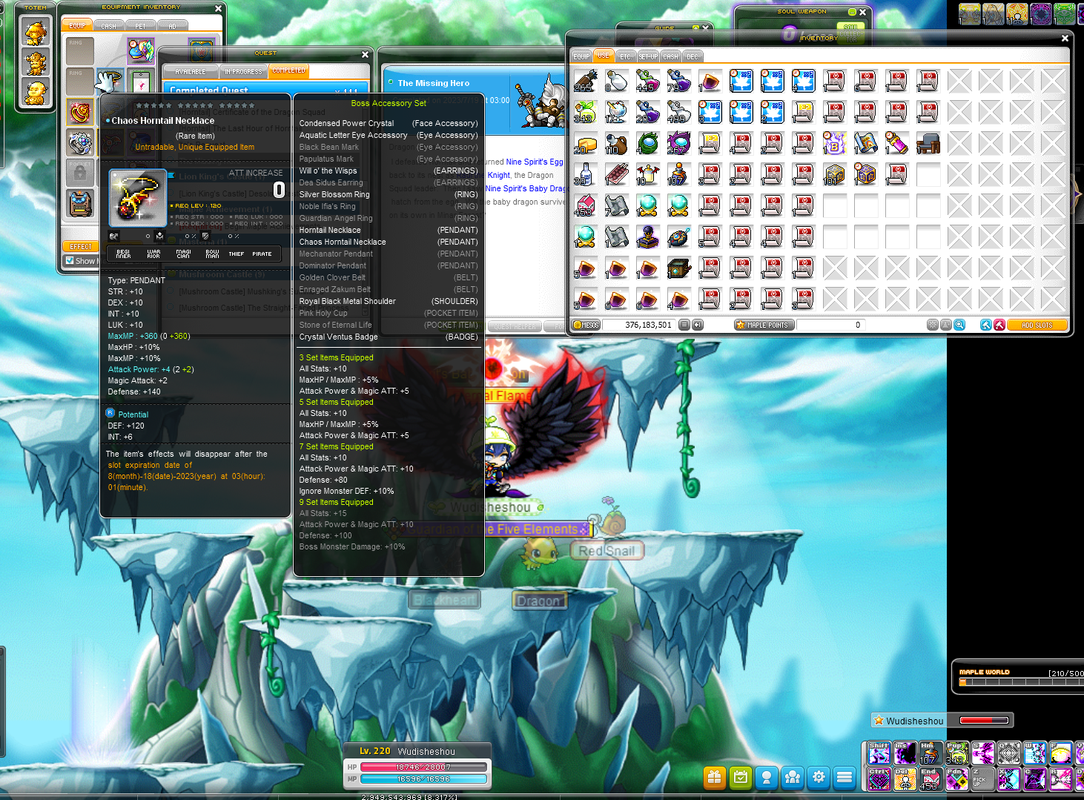Select the top golden totem slot
The image size is (1084, 800).
tap(35, 32)
